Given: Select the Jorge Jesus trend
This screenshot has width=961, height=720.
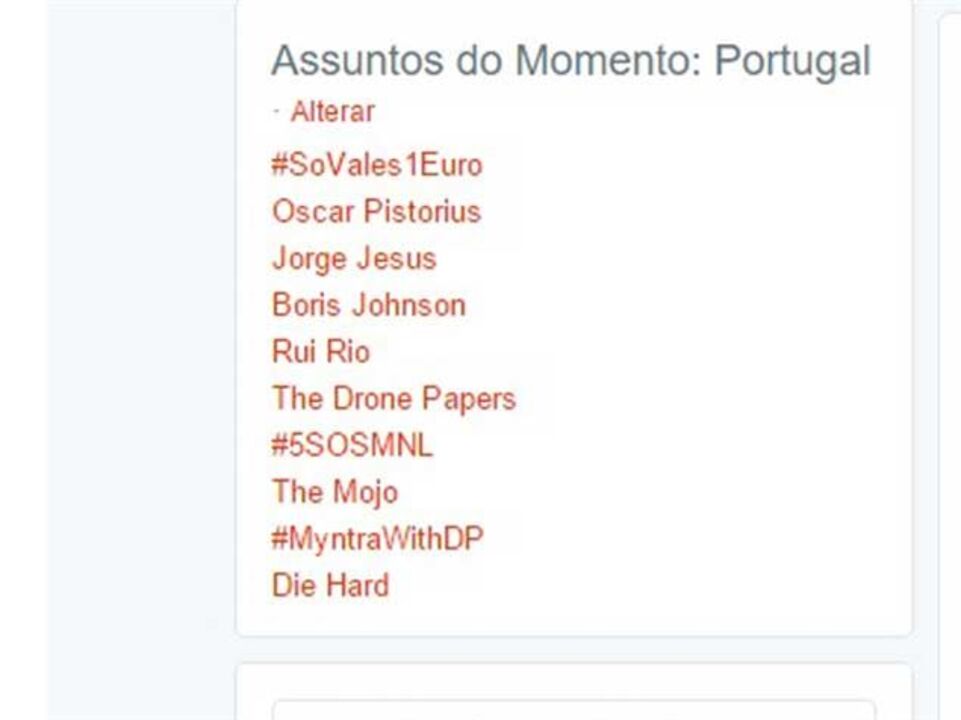Looking at the screenshot, I should pyautogui.click(x=354, y=259).
